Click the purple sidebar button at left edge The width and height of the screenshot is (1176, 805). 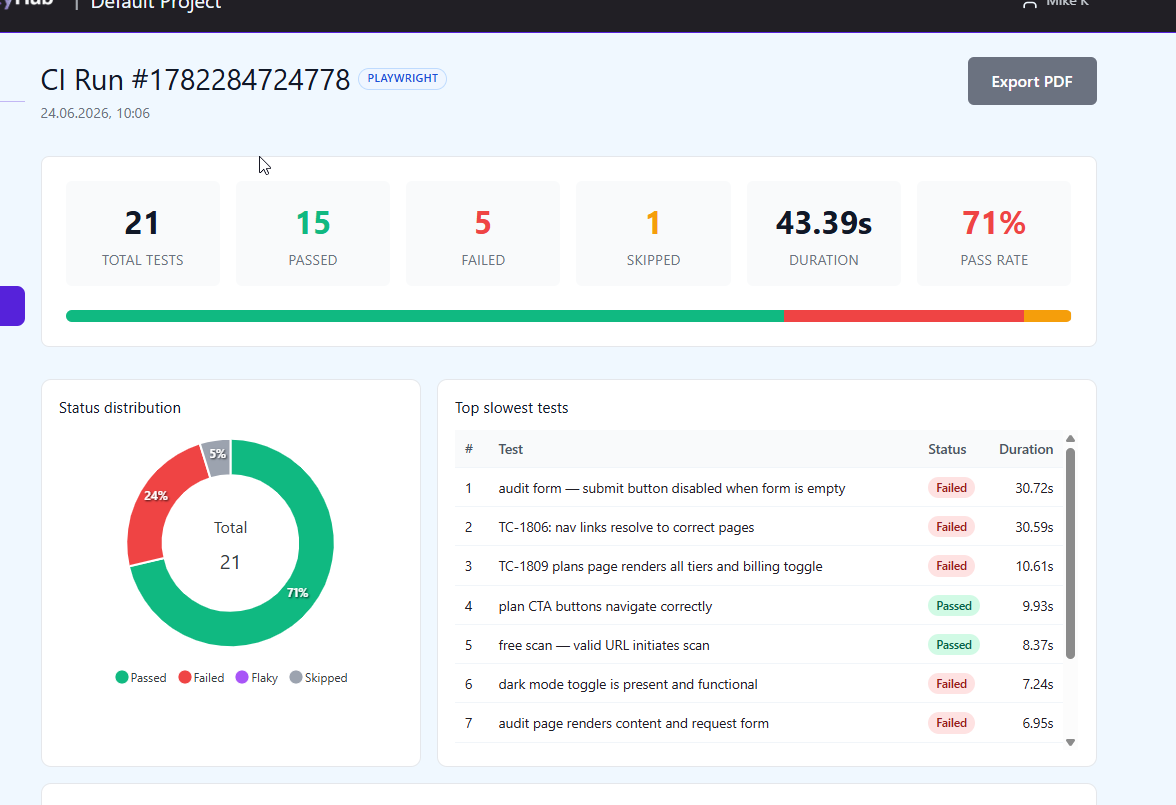click(12, 306)
